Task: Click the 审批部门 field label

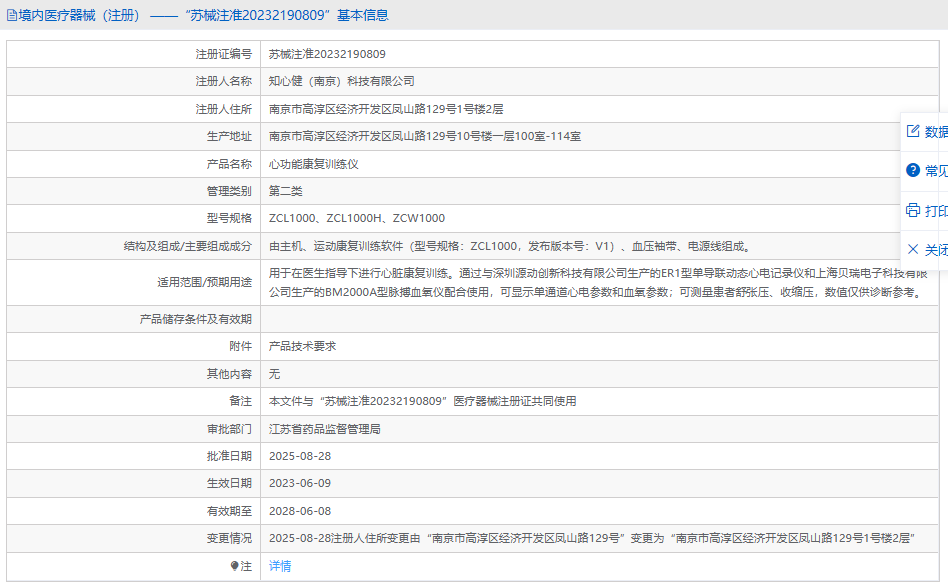Action: point(229,429)
